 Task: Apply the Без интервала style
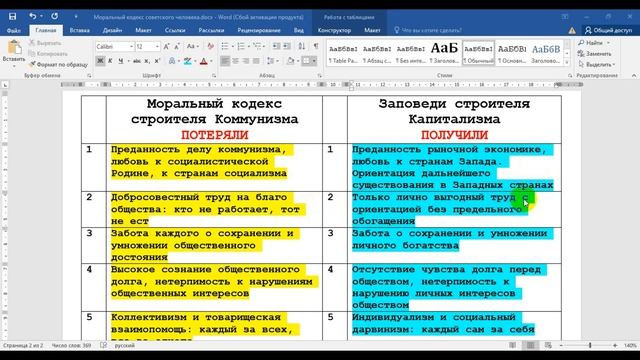[x=411, y=53]
